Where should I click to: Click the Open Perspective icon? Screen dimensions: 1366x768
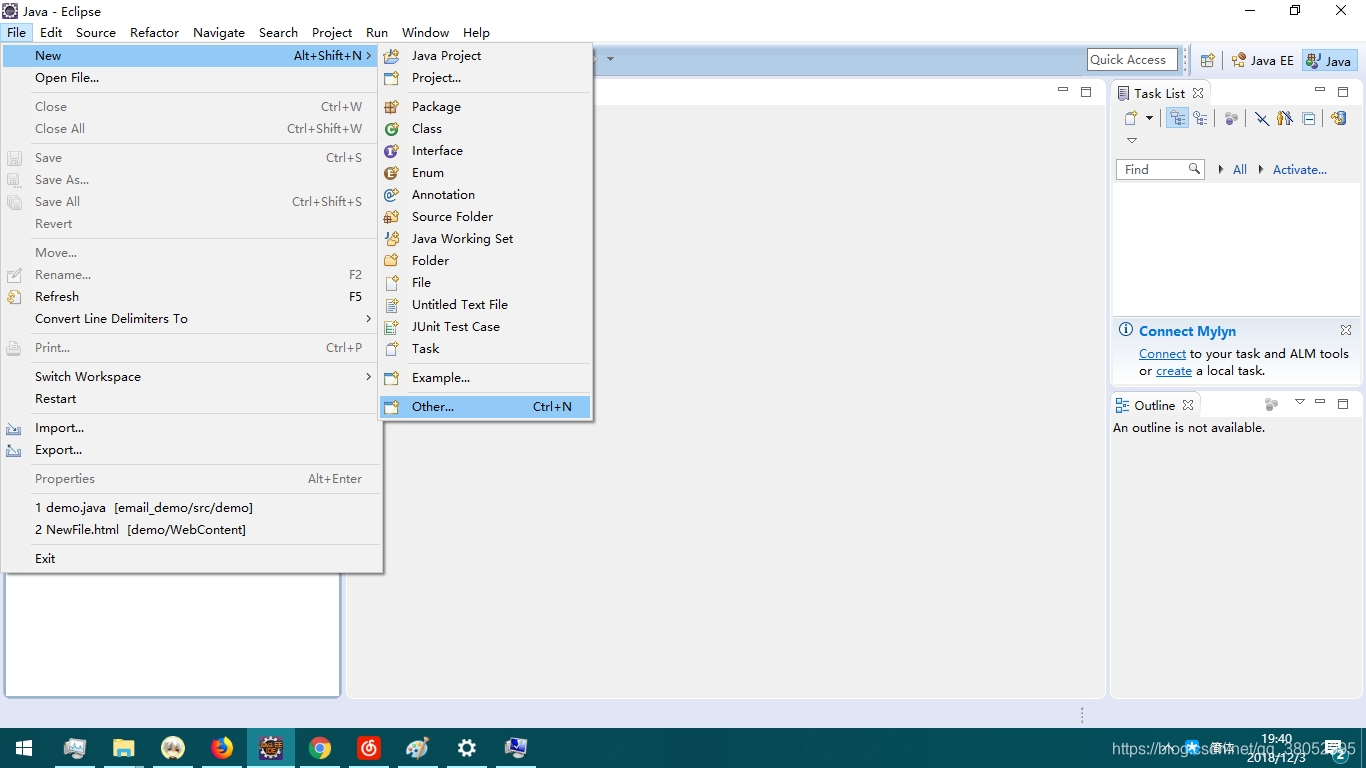click(1207, 60)
